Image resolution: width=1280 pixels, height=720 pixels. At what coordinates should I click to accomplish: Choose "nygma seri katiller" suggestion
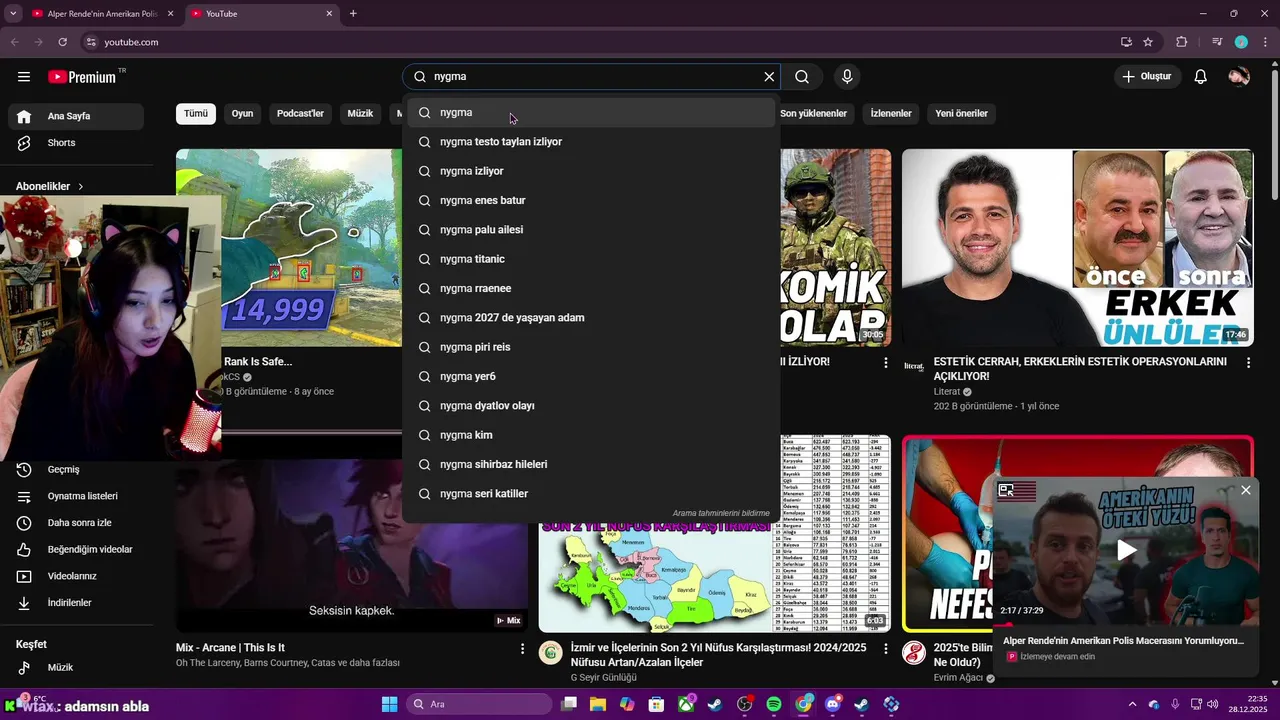click(x=590, y=494)
